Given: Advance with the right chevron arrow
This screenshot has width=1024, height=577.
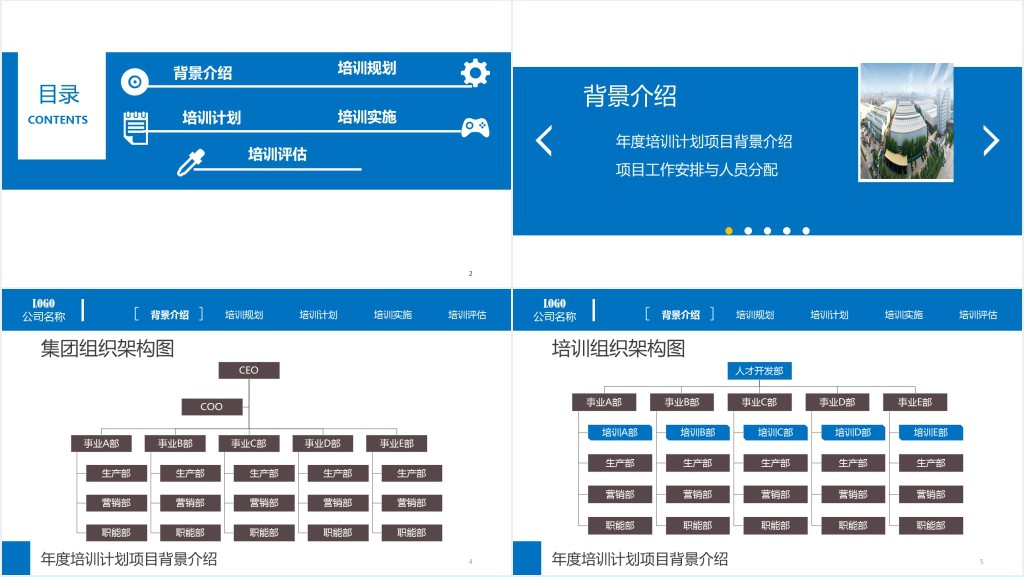Looking at the screenshot, I should pos(990,141).
